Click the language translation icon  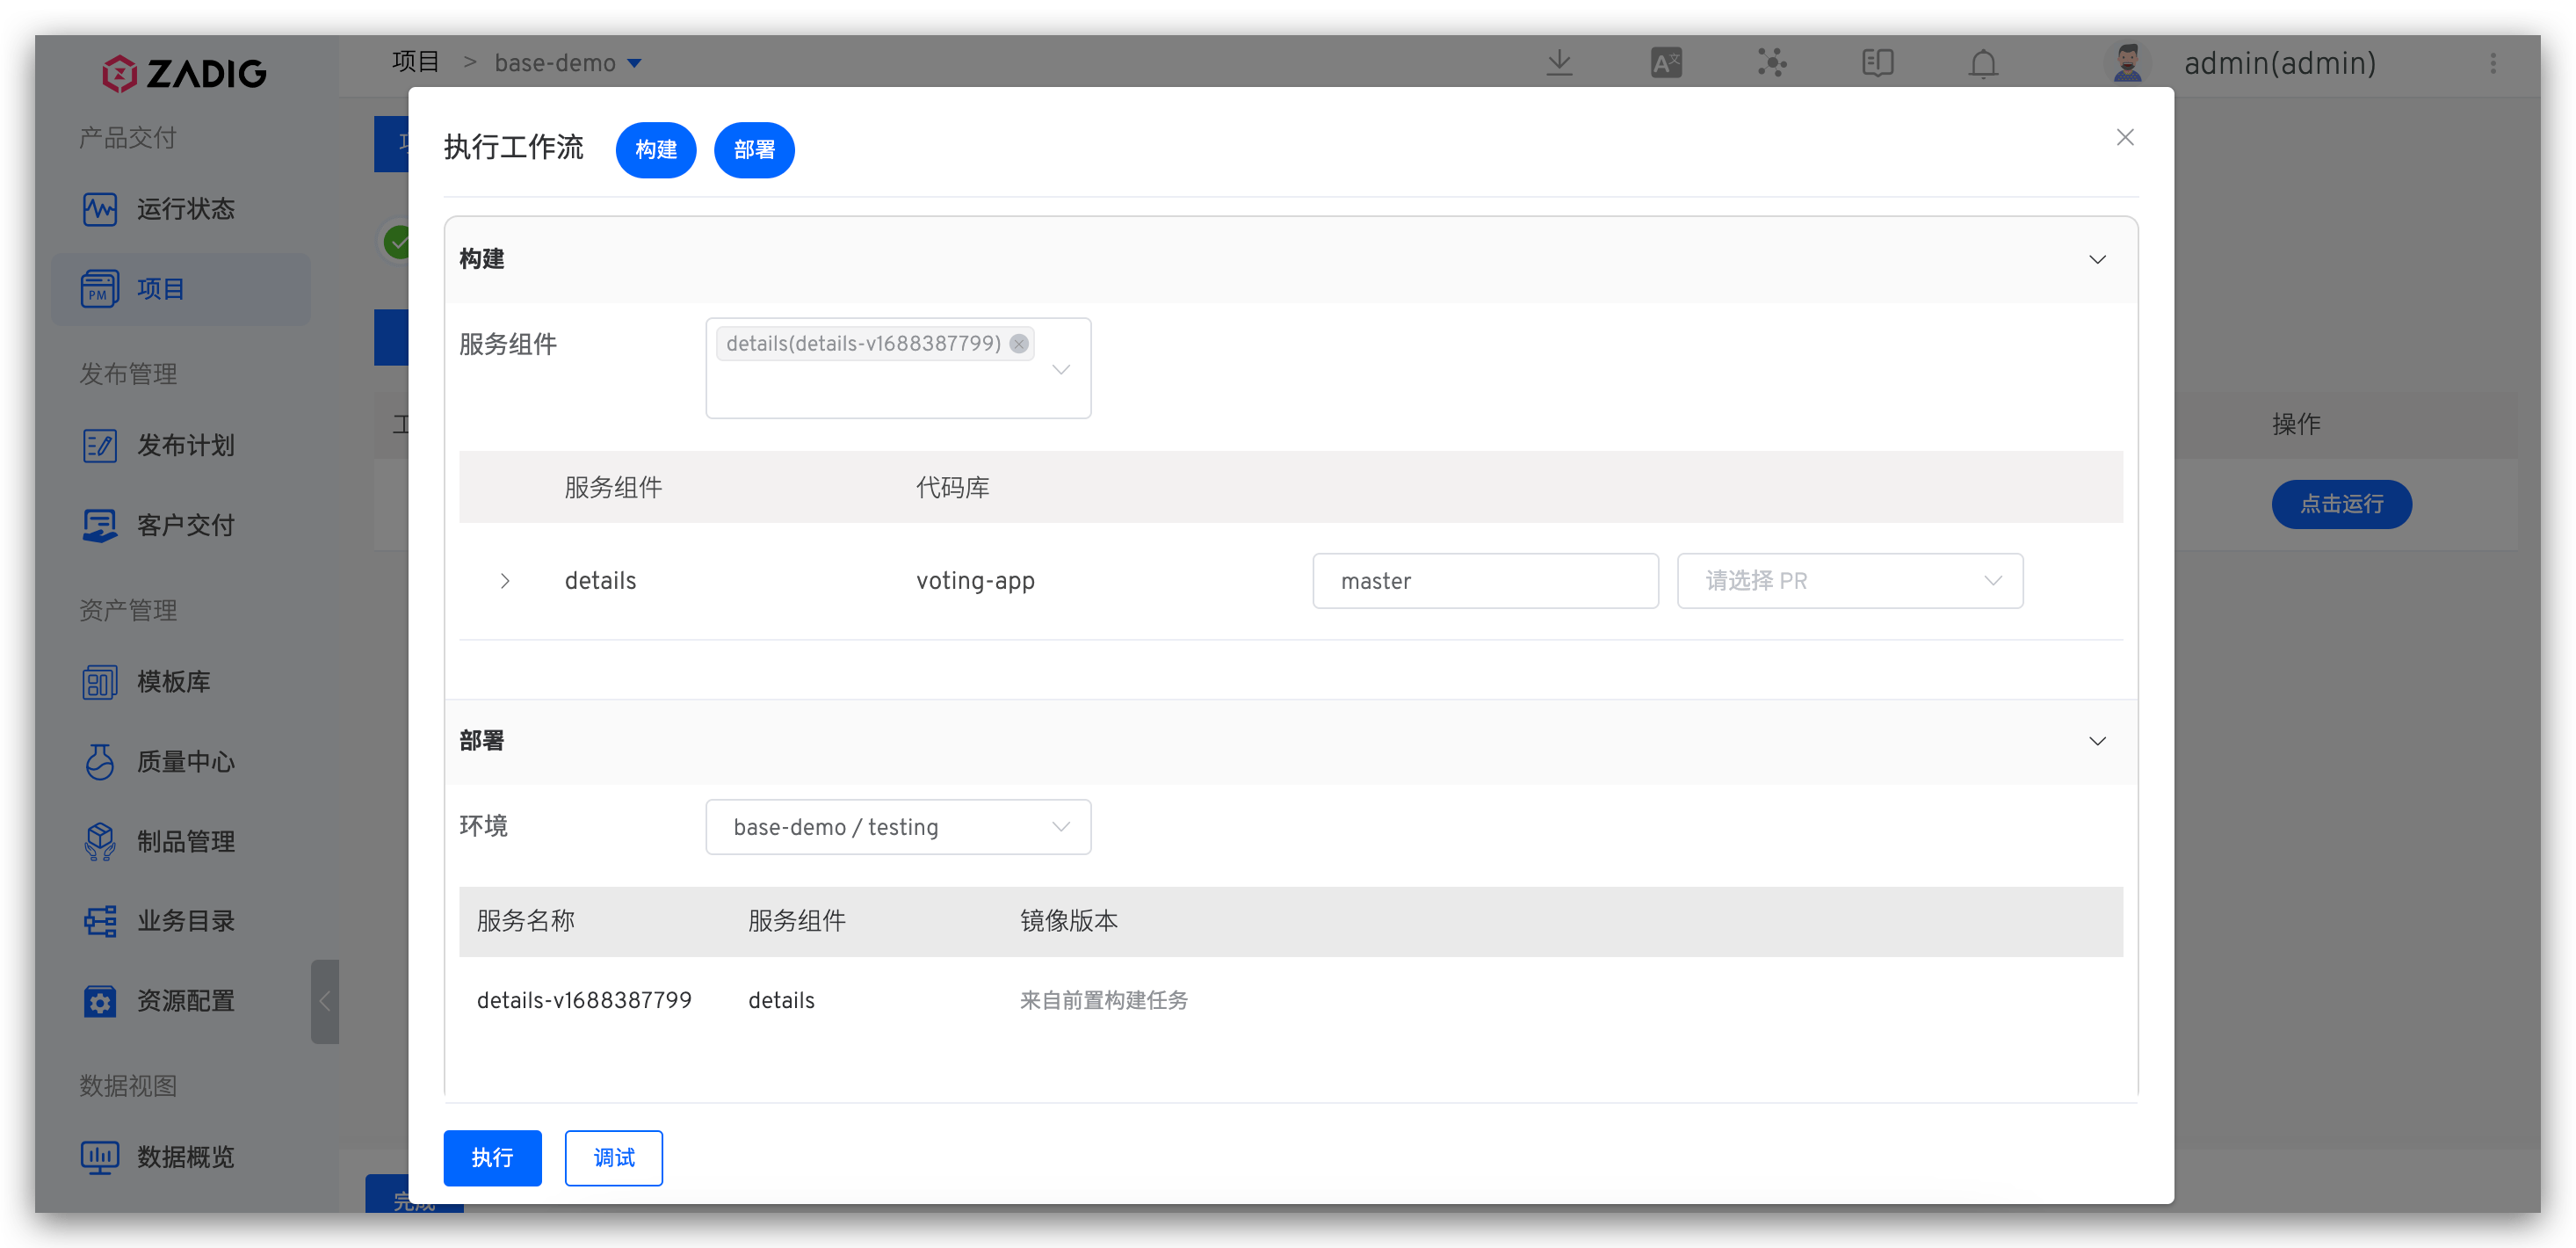1666,63
